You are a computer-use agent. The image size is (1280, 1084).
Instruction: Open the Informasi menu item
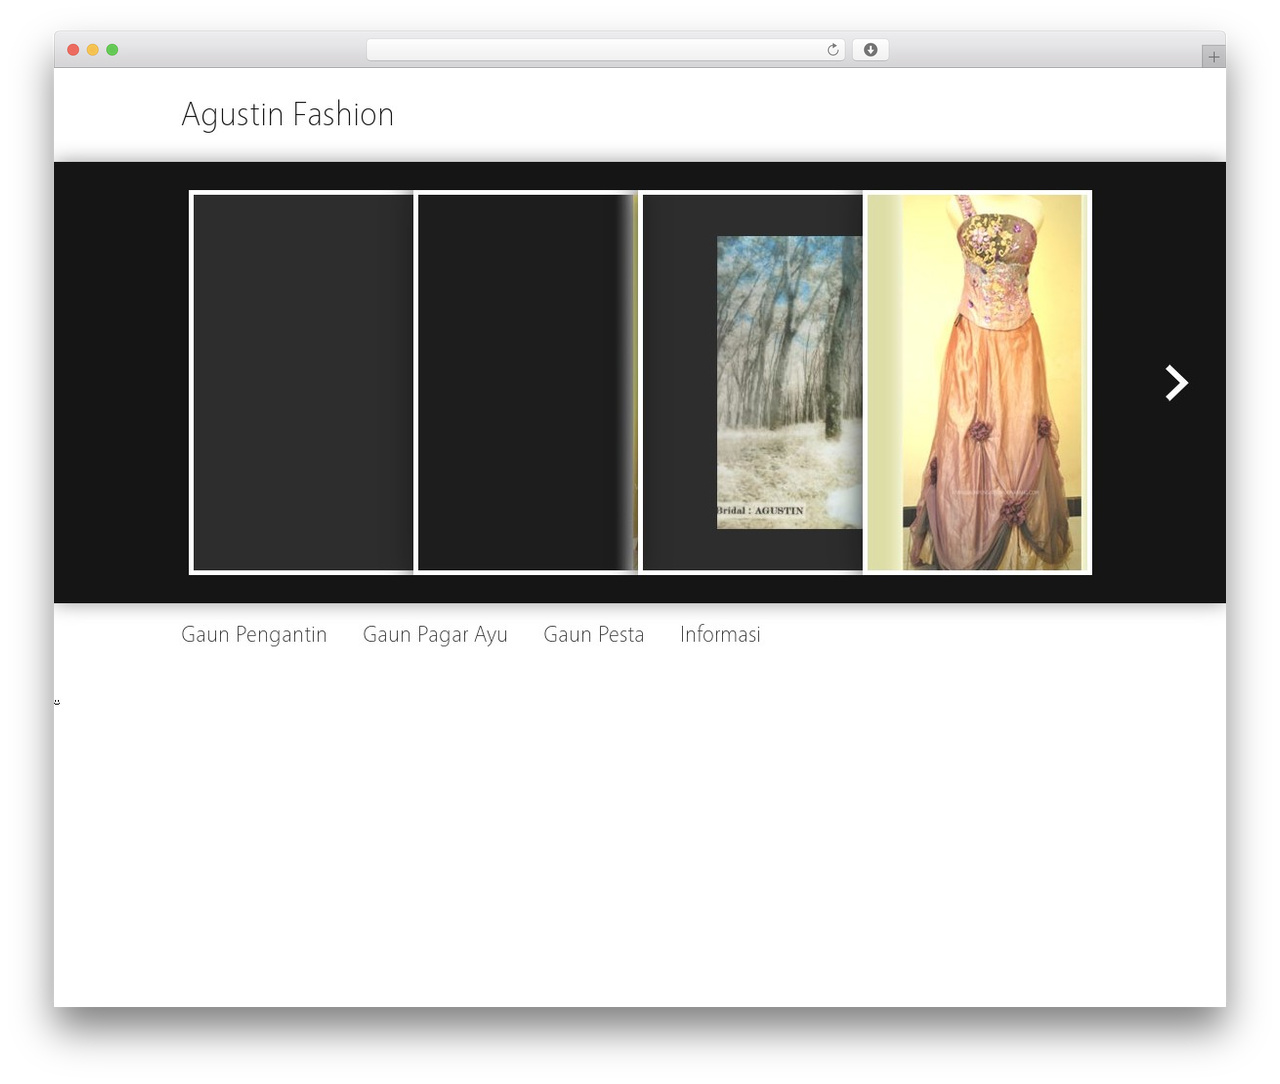pos(720,635)
